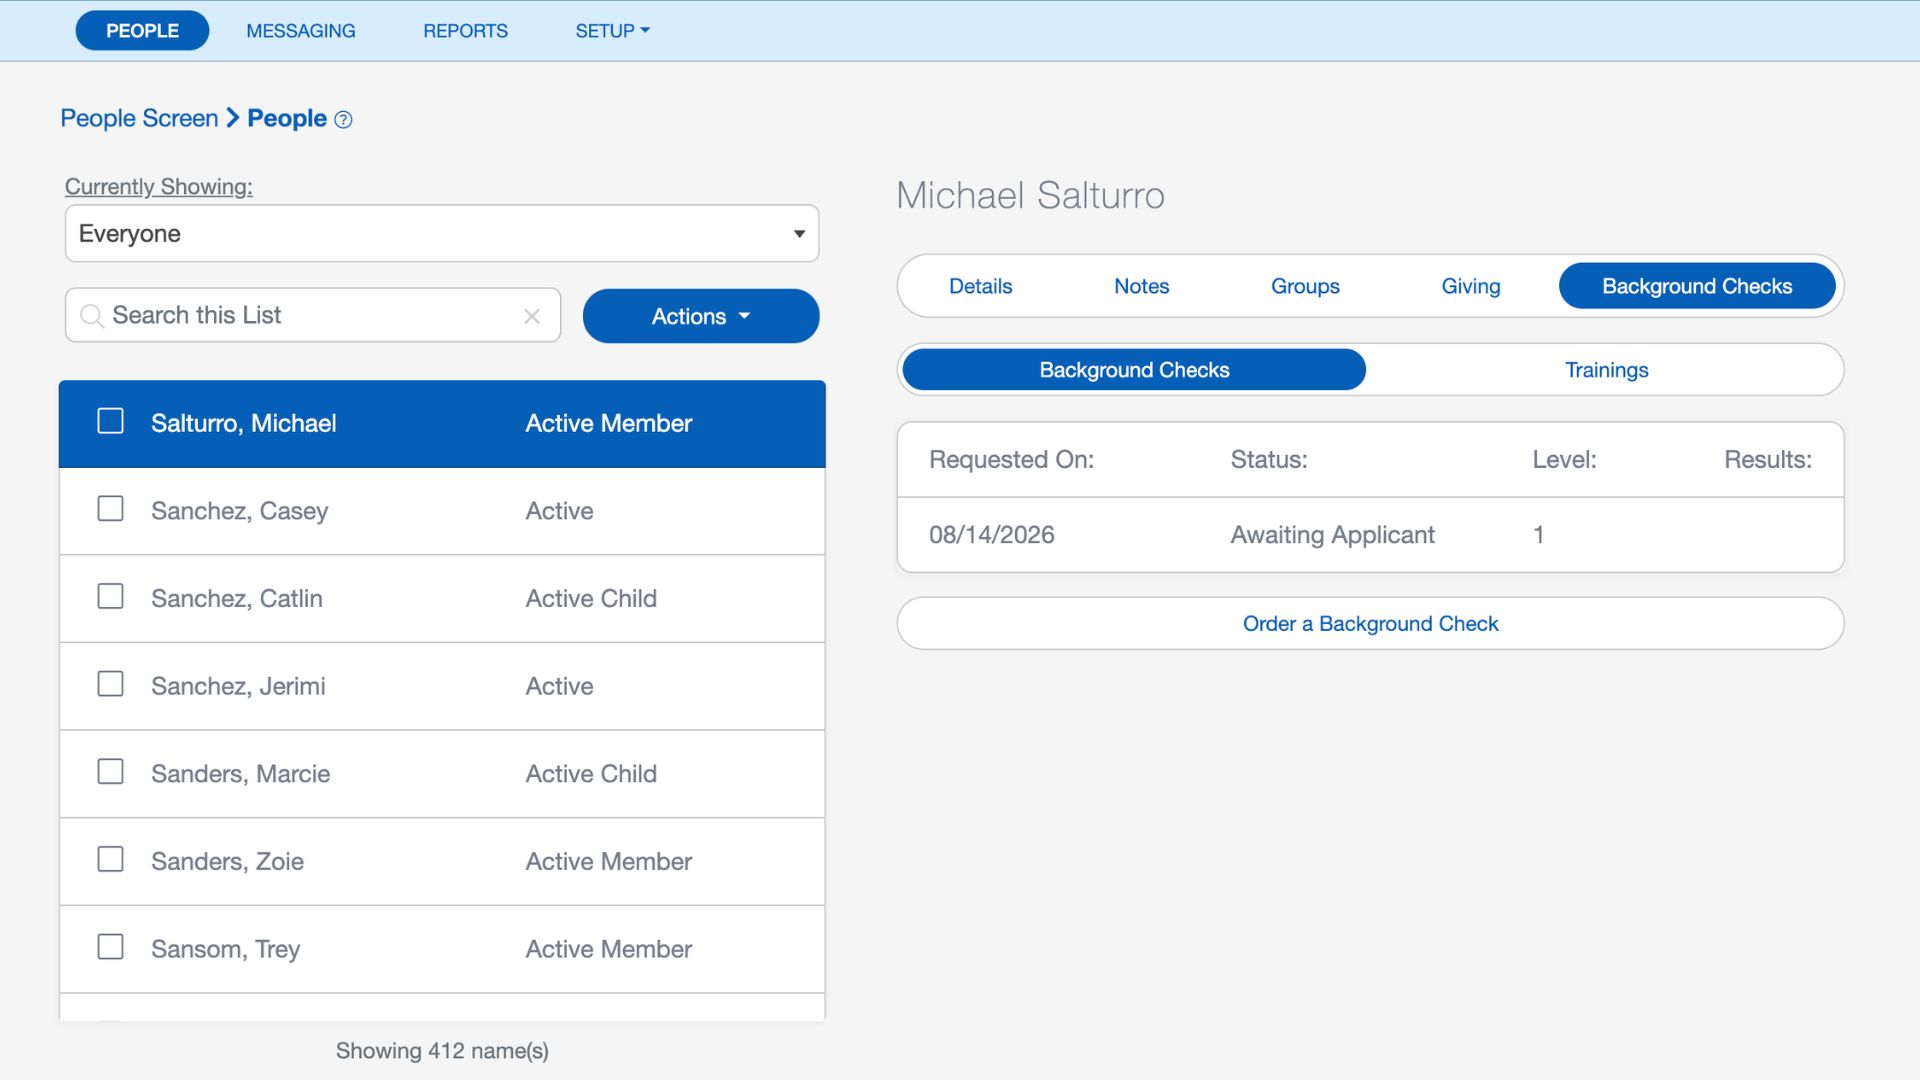Click Active Member status for Sanders, Zoie
Screen dimensions: 1920x1080
(608, 862)
